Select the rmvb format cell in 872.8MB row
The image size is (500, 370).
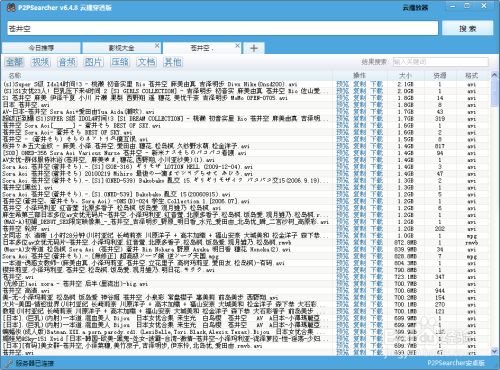[x=471, y=242]
